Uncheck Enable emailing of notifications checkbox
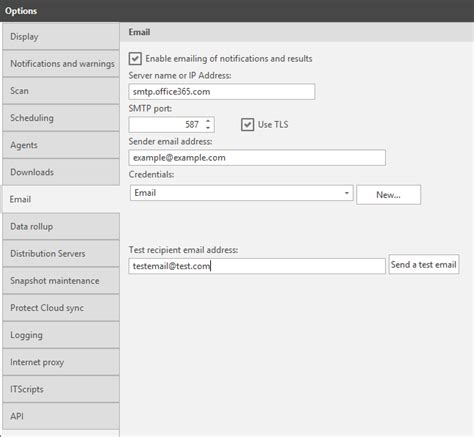This screenshot has height=437, width=474. coord(135,59)
